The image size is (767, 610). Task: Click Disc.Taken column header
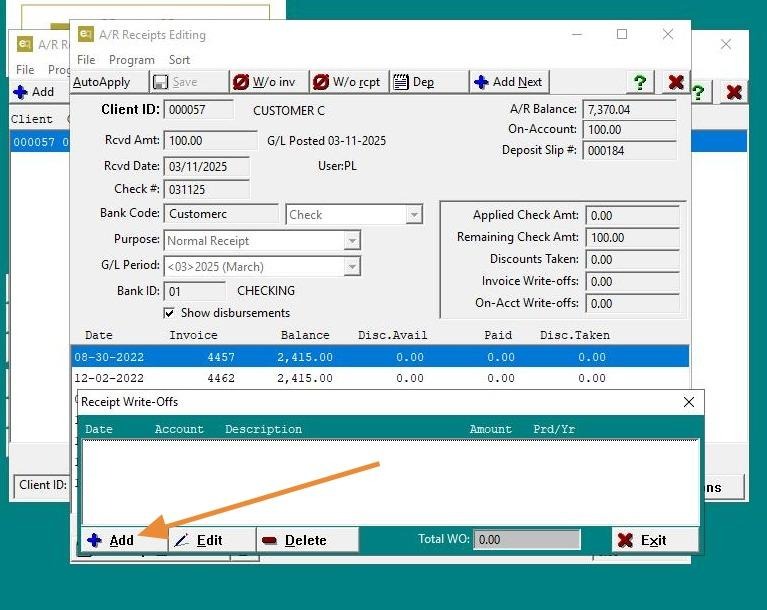coord(575,335)
